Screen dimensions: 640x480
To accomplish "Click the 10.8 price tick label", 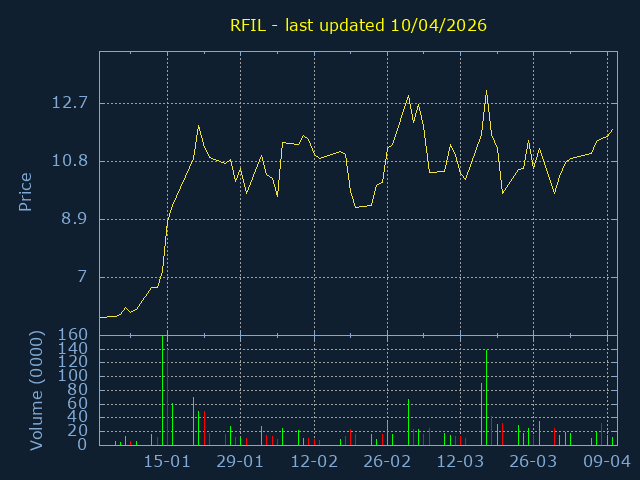I will pos(70,160).
